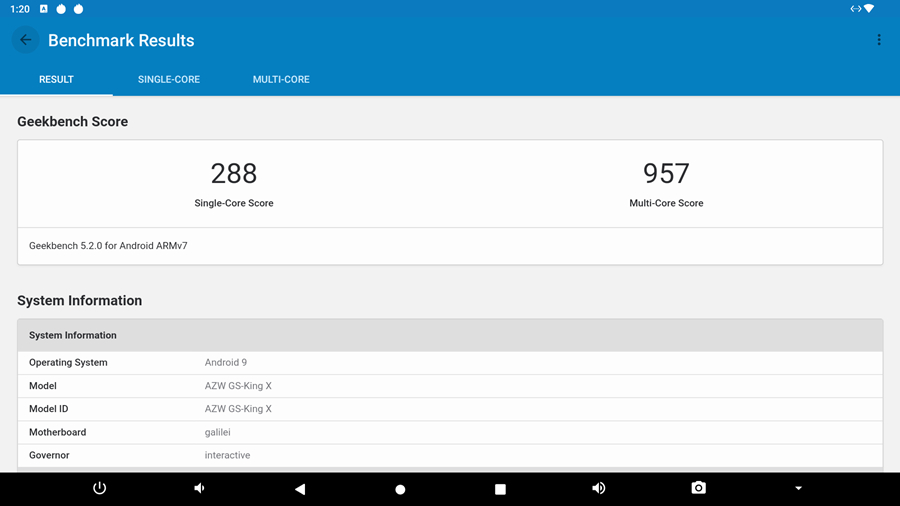Screen dimensions: 900x506
Task: Tap the Benchmark Results title
Action: [121, 40]
